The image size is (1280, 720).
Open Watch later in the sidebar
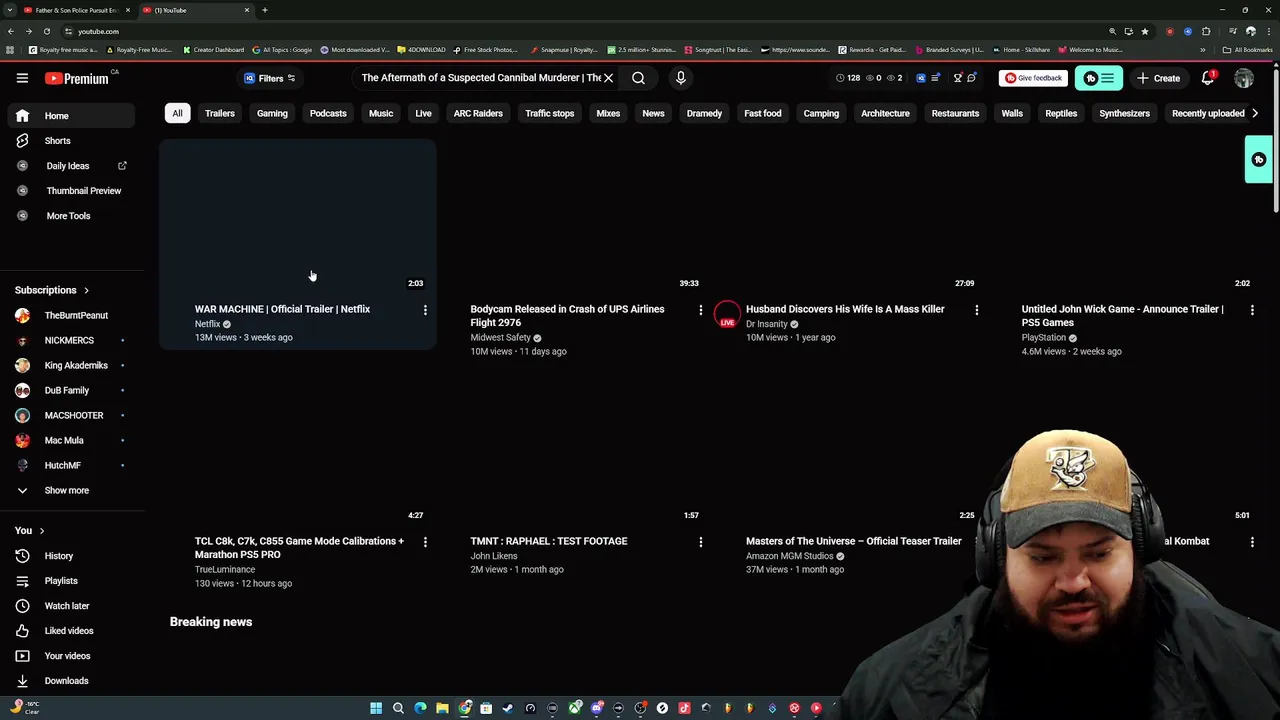coord(72,606)
